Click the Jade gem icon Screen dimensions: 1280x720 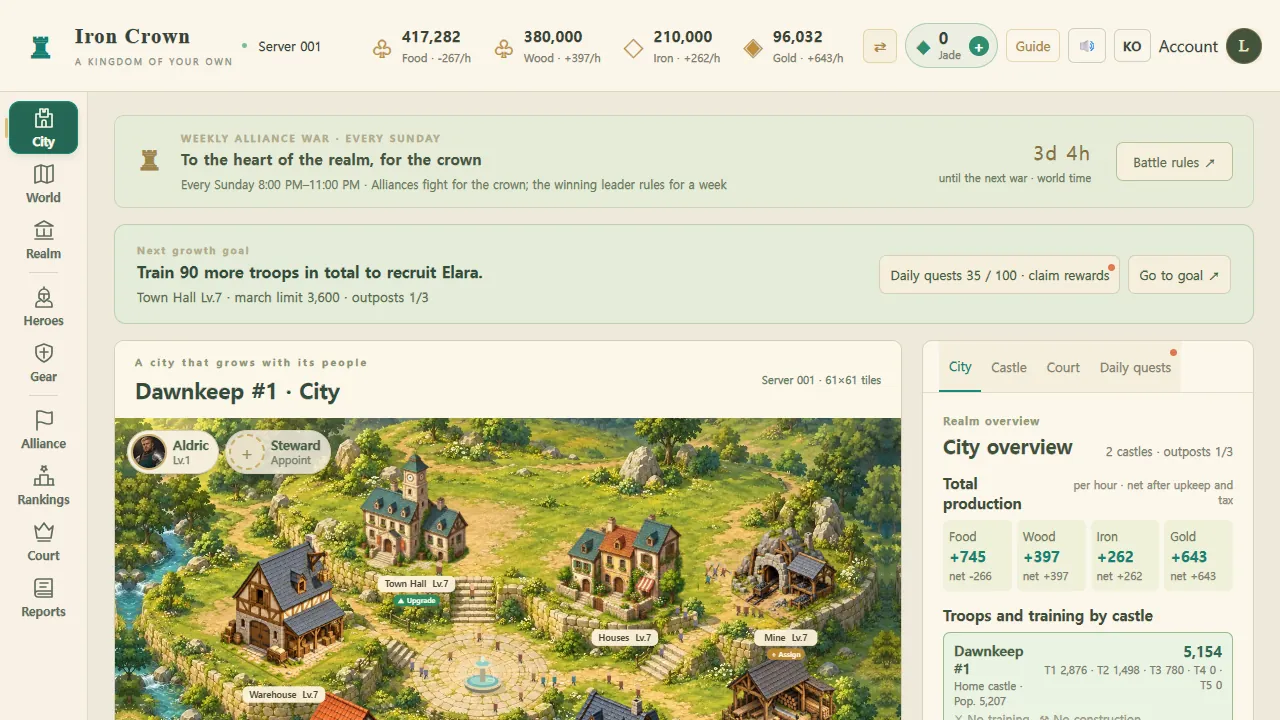click(923, 46)
